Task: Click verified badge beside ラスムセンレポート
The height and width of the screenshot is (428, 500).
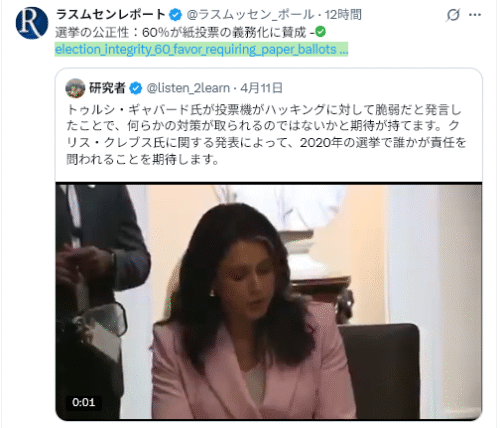Action: 175,15
